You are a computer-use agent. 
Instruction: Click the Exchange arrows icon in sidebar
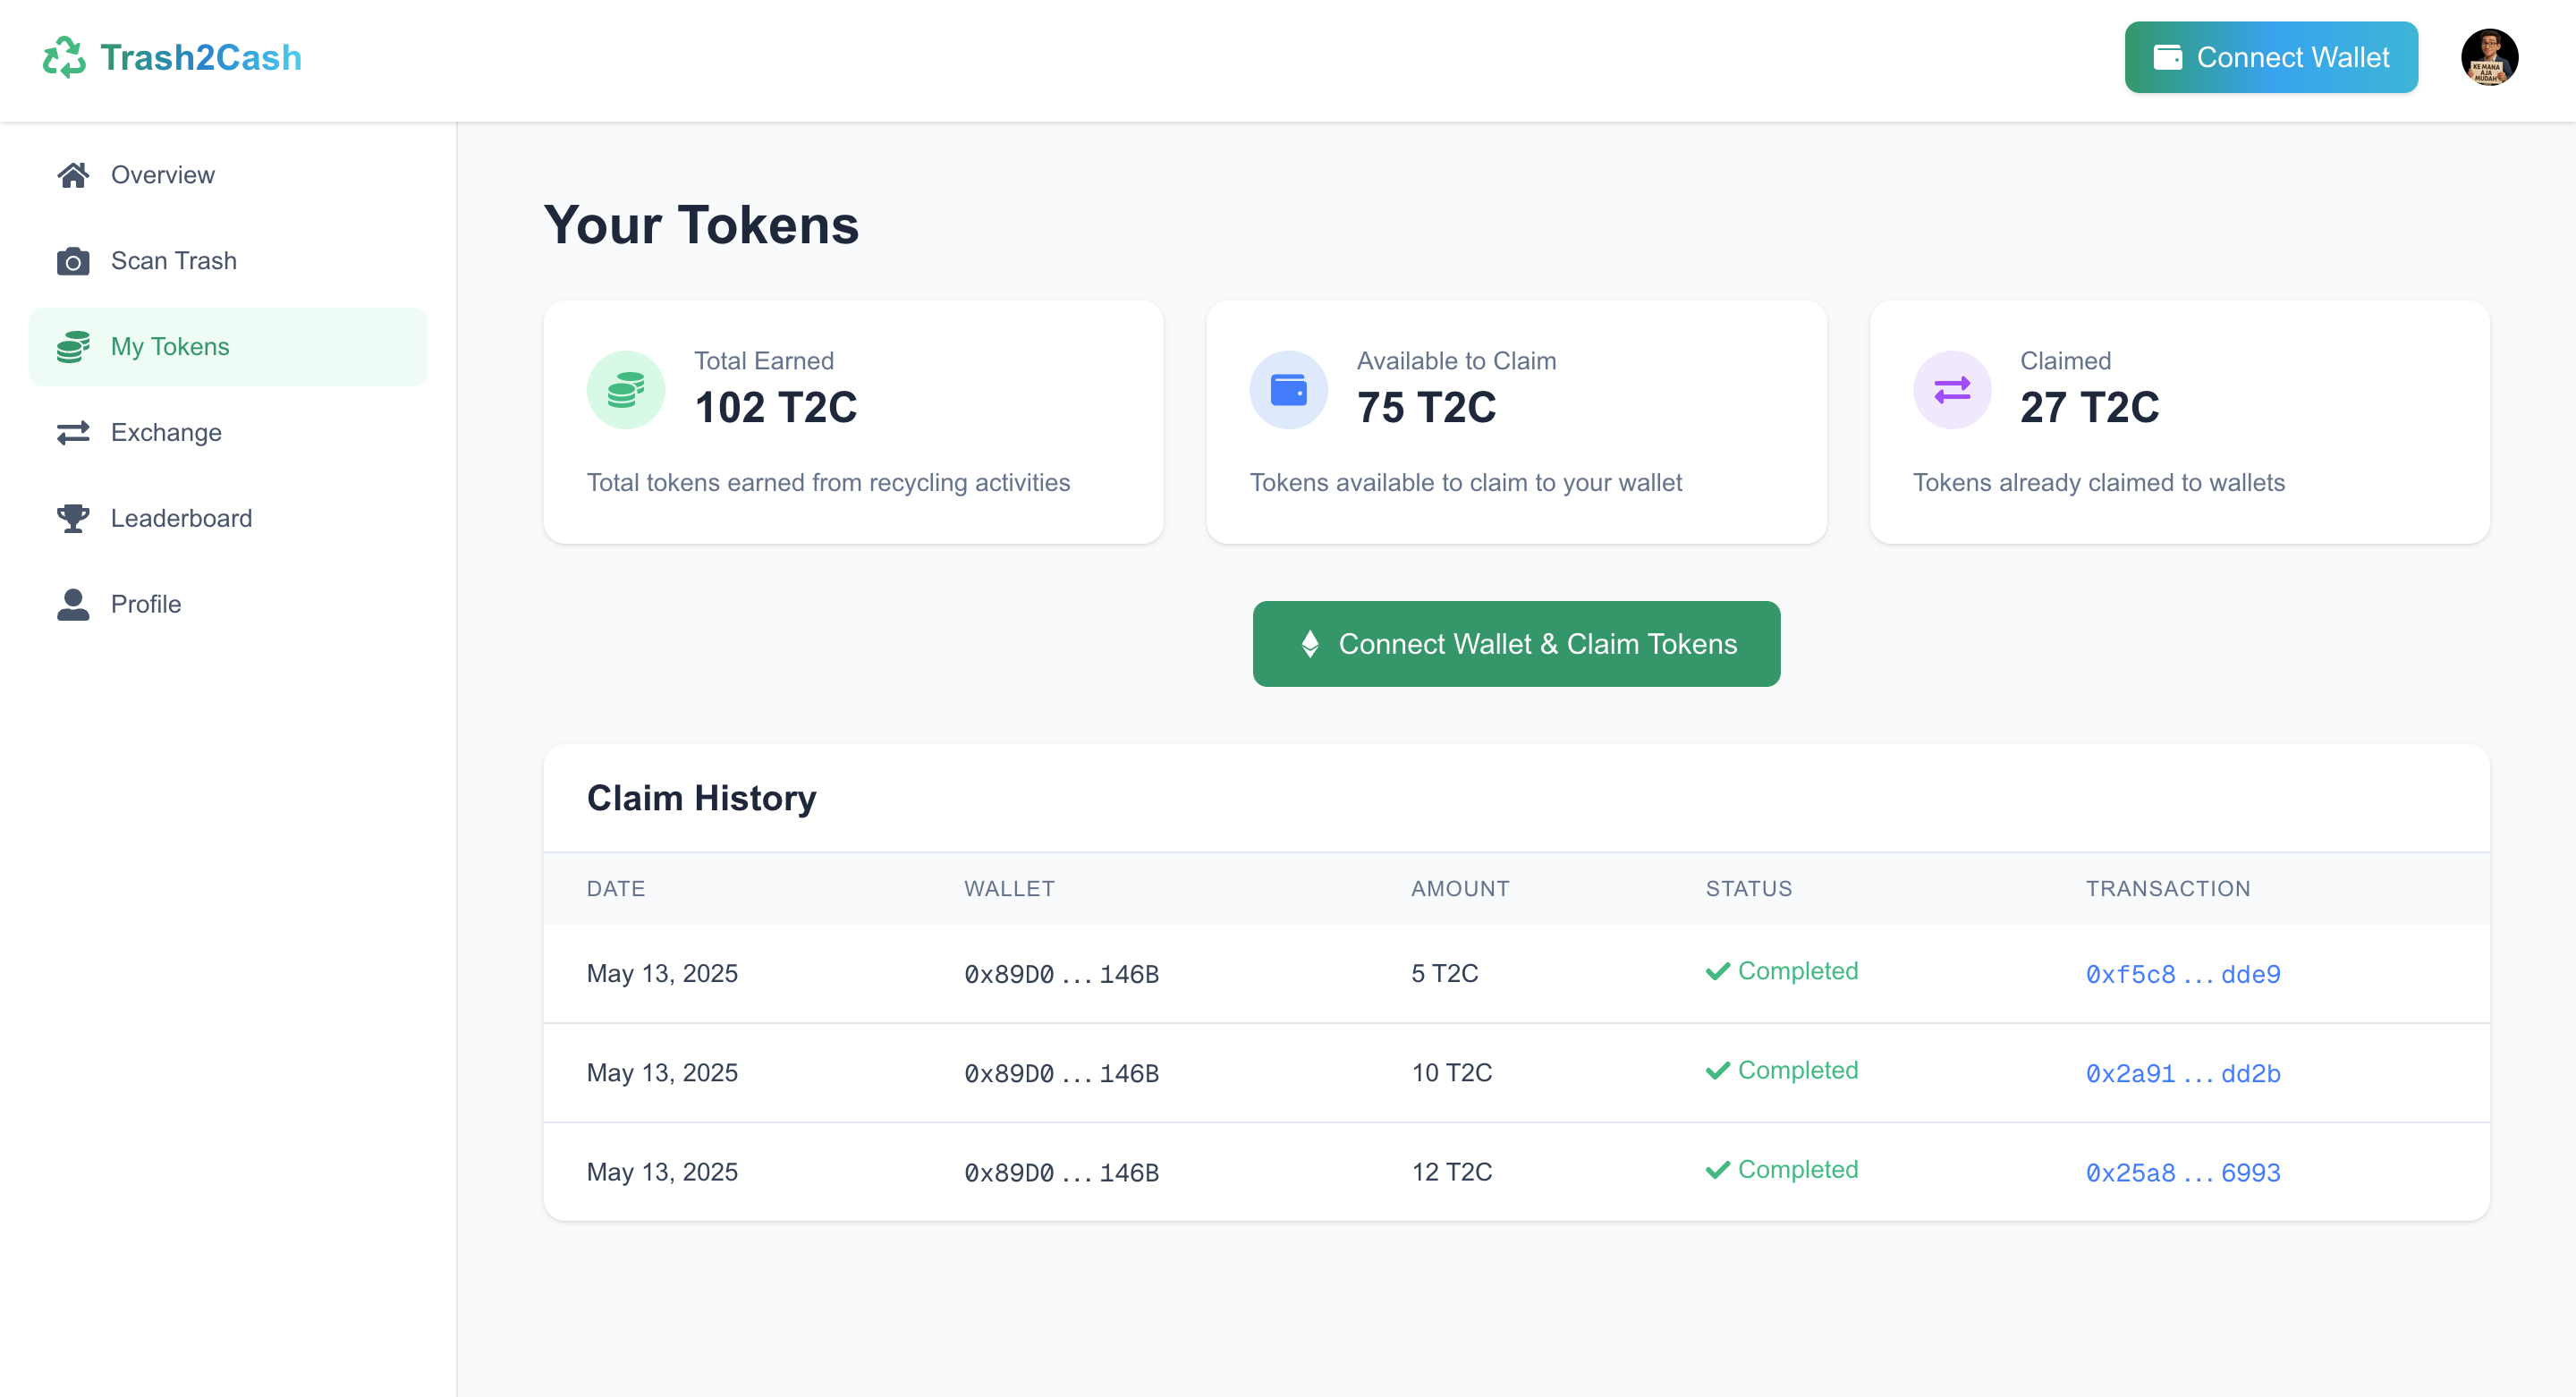tap(73, 433)
